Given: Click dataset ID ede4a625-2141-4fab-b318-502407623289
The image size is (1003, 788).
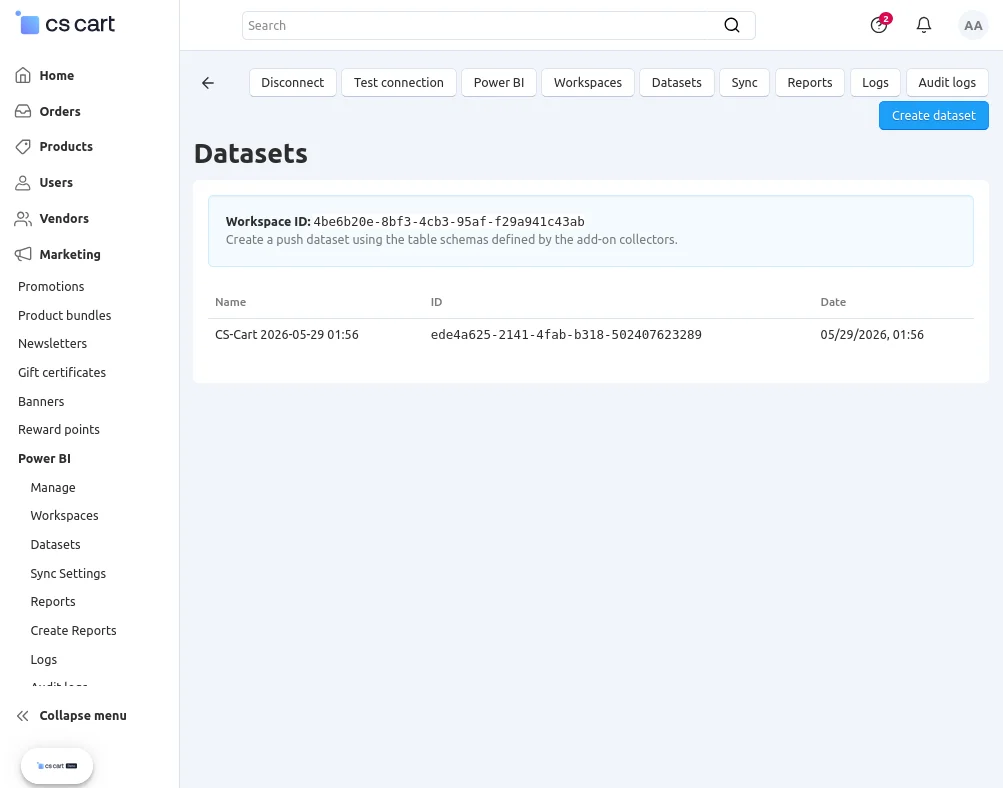Looking at the screenshot, I should click(x=566, y=335).
